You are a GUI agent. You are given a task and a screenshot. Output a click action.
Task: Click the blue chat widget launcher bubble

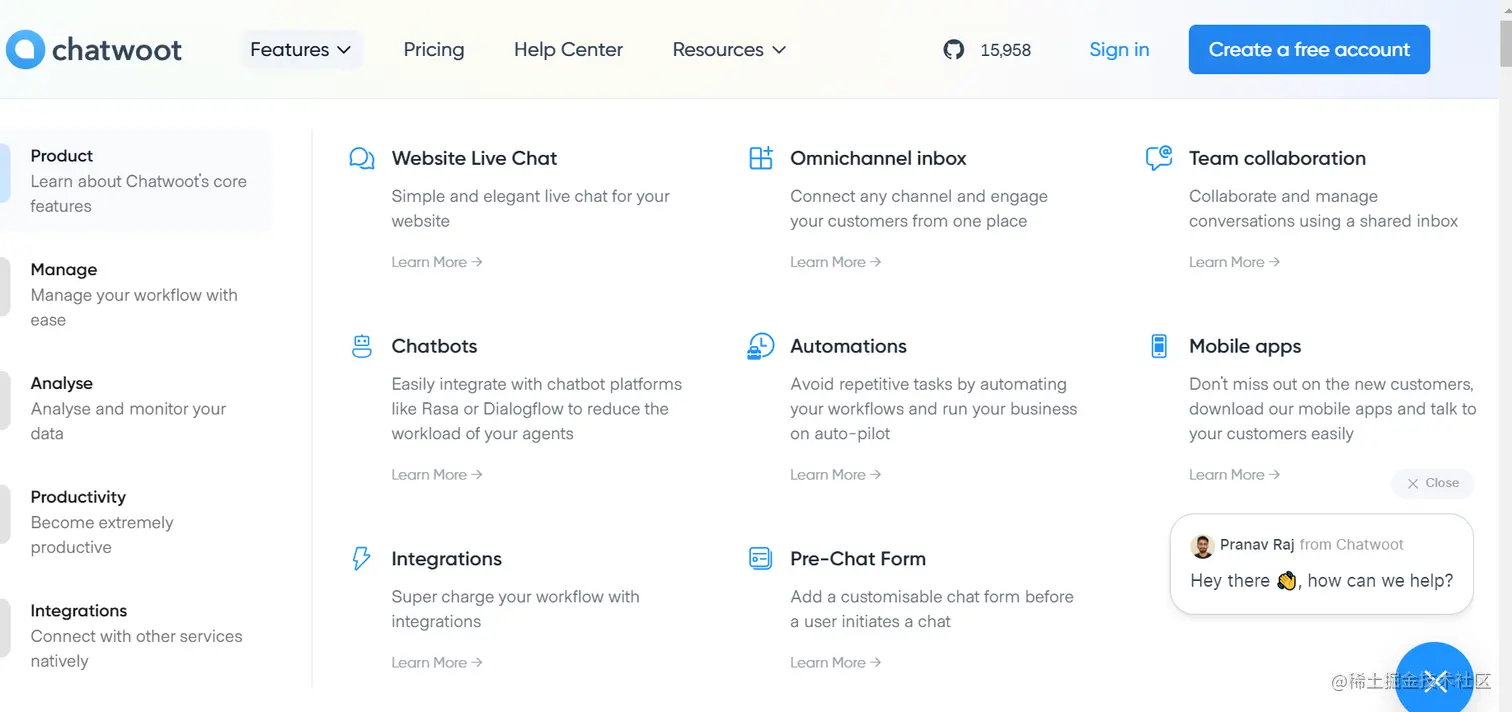(x=1434, y=680)
